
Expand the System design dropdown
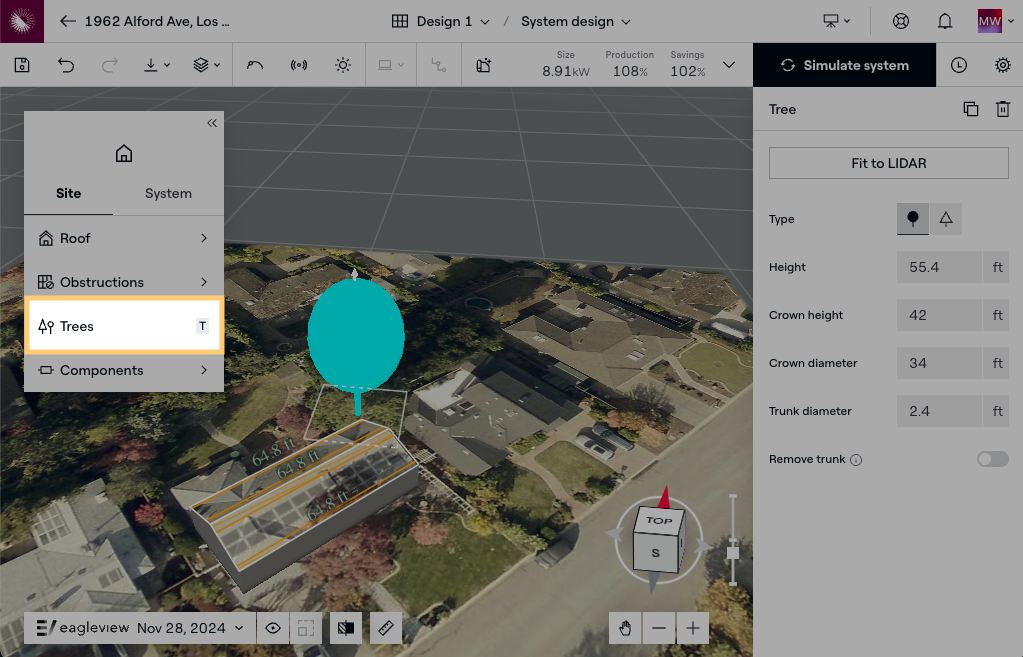[x=576, y=21]
